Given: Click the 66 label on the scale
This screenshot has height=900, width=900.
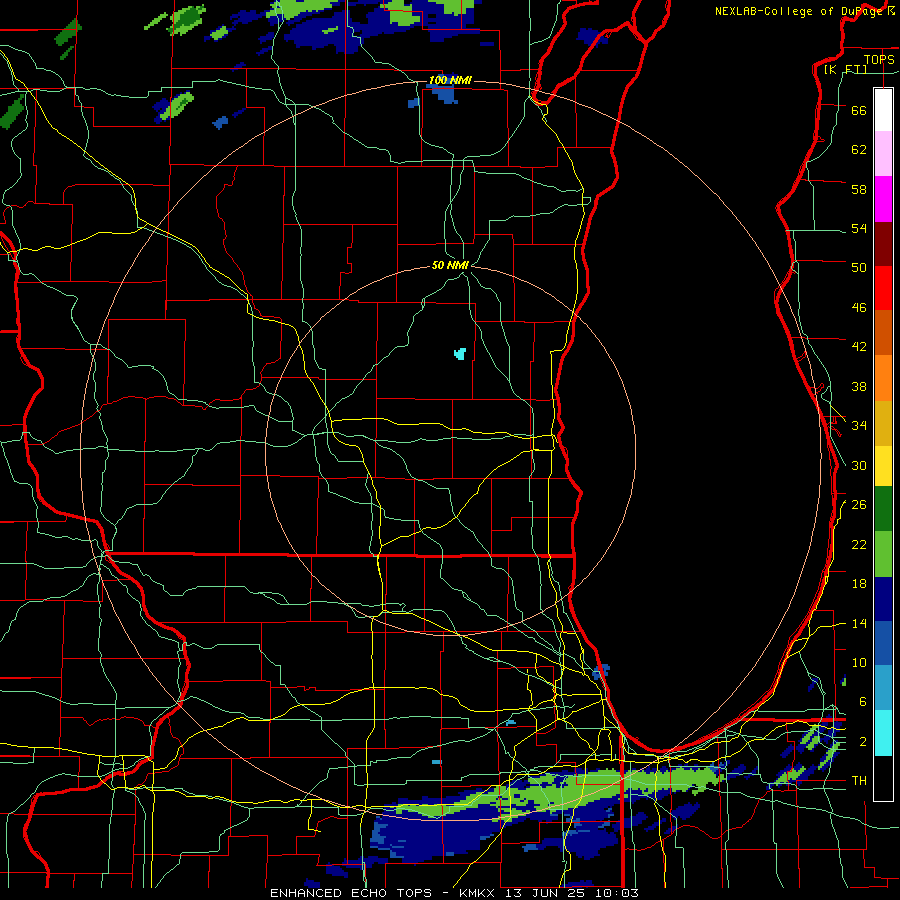Looking at the screenshot, I should [859, 110].
